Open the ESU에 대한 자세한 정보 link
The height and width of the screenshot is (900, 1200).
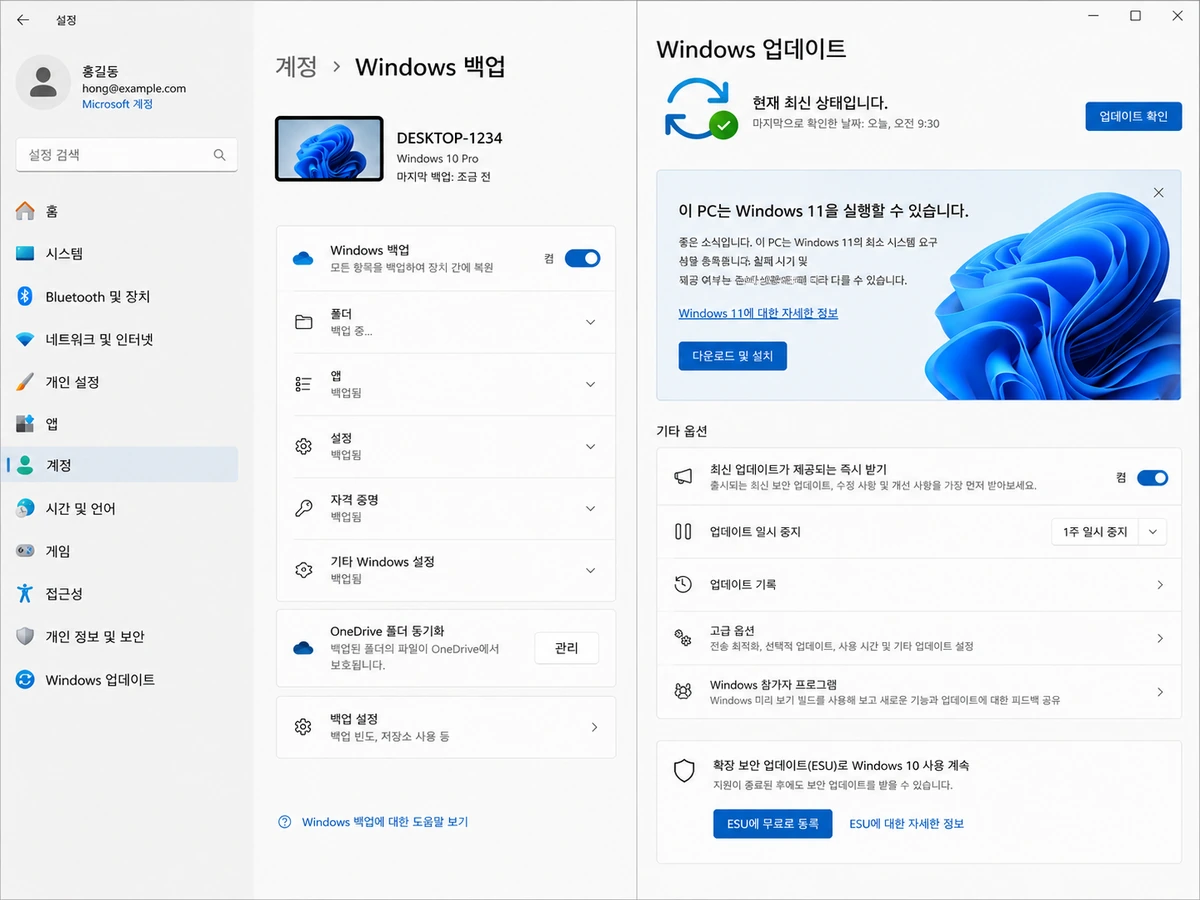tap(906, 824)
